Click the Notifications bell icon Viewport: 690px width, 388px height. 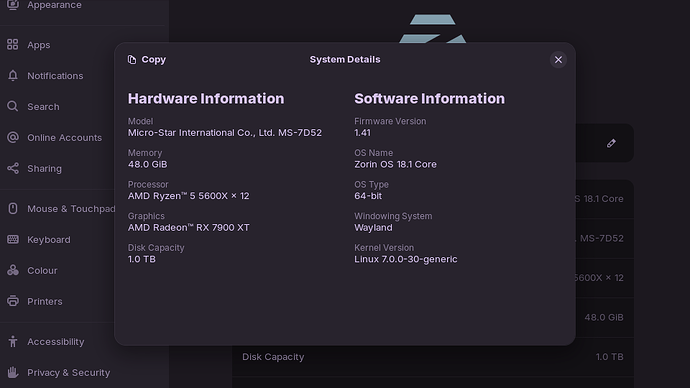pos(13,75)
